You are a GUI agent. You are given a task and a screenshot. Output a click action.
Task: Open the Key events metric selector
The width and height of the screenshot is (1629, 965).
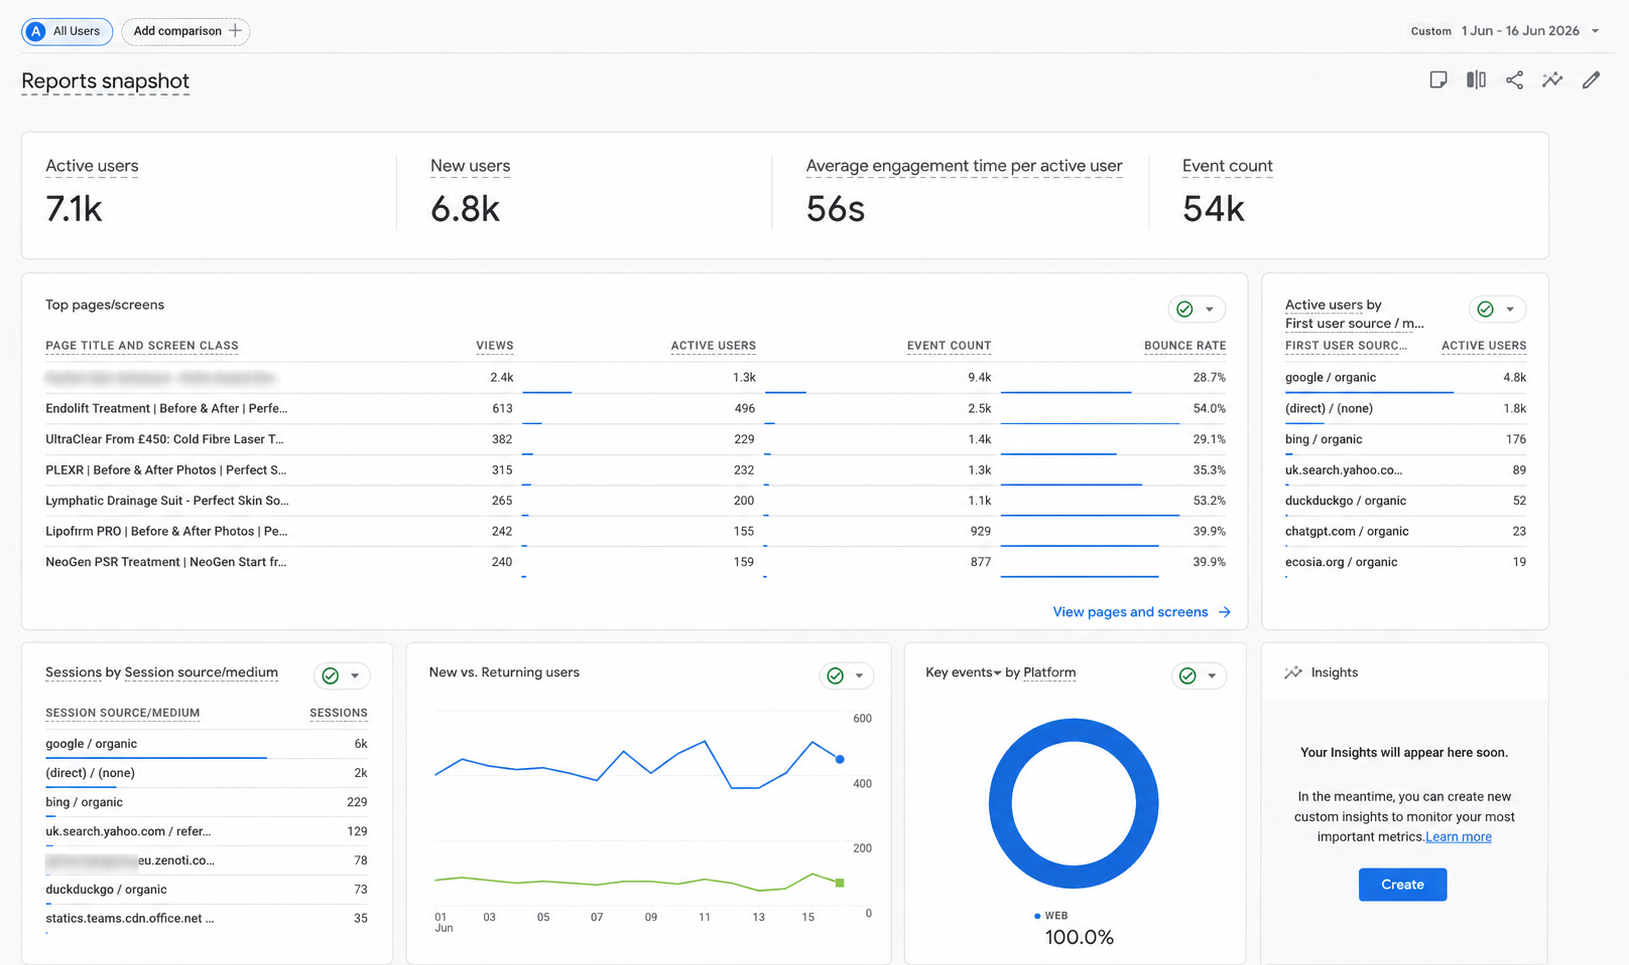click(963, 673)
